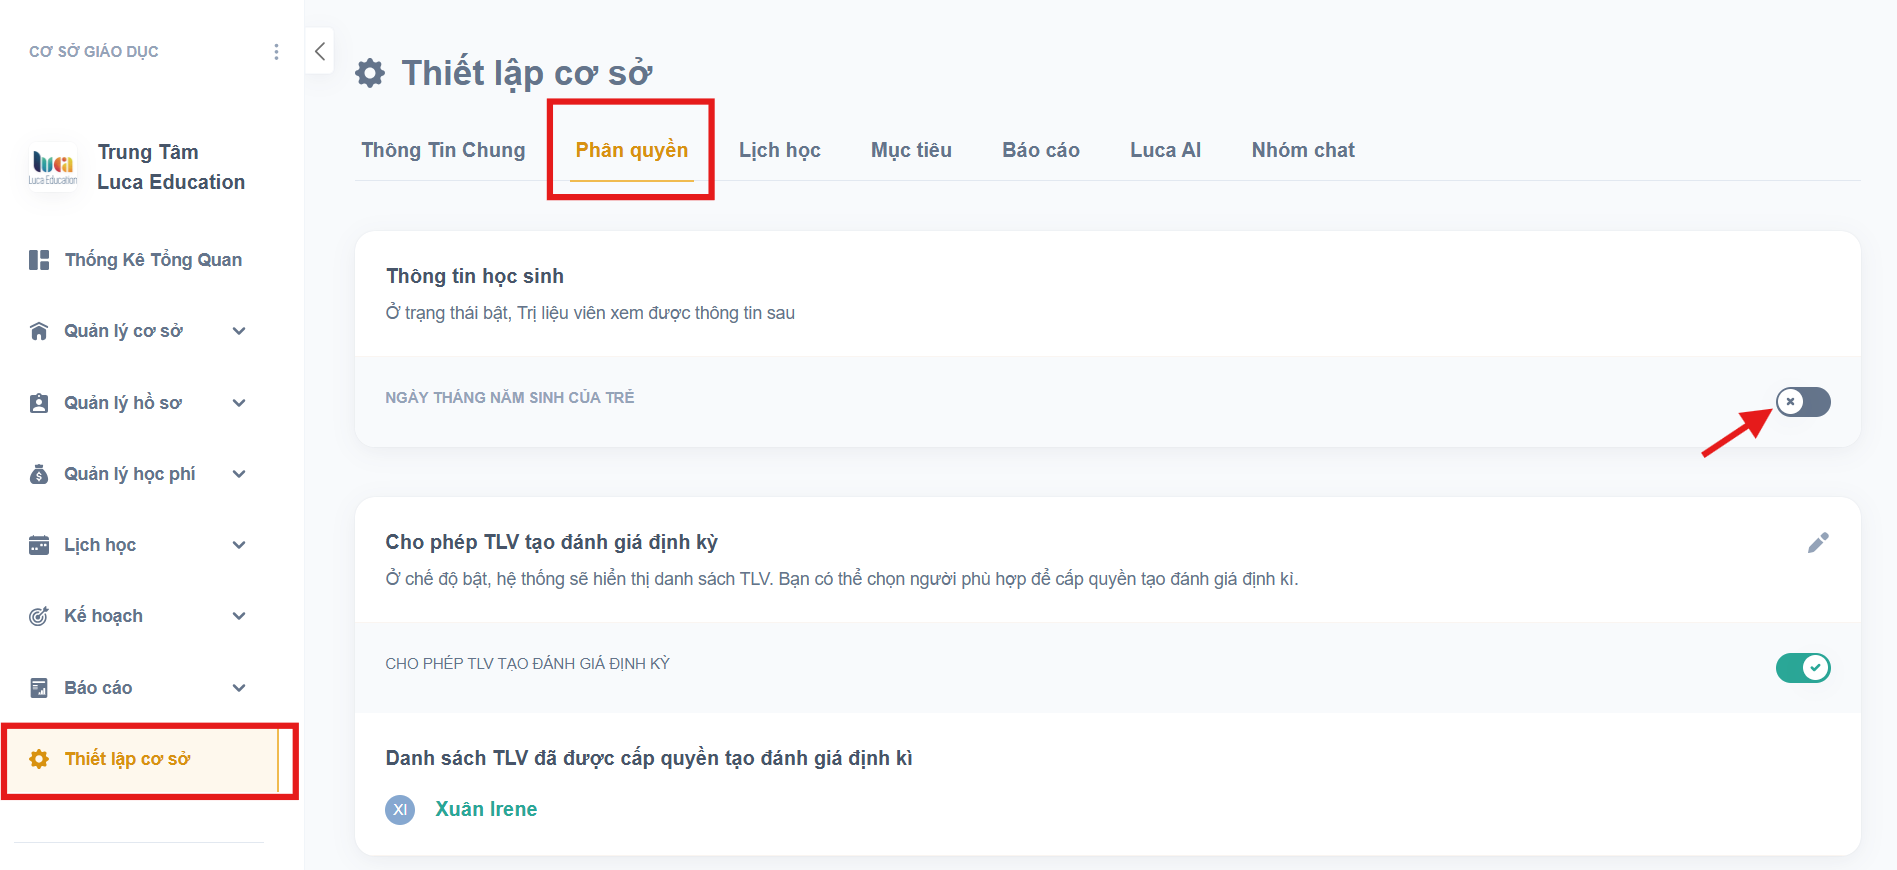Click the Ở trạng thái bật description text
The width and height of the screenshot is (1897, 870).
(590, 313)
